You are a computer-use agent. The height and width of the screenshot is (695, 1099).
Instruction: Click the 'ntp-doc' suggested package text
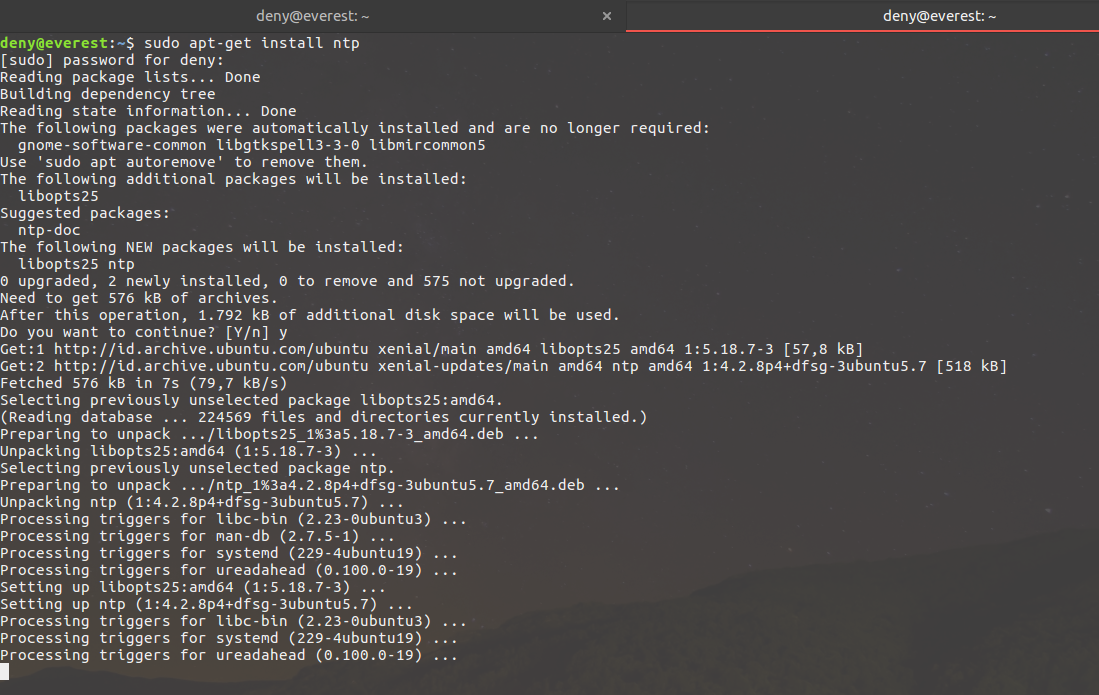48,229
